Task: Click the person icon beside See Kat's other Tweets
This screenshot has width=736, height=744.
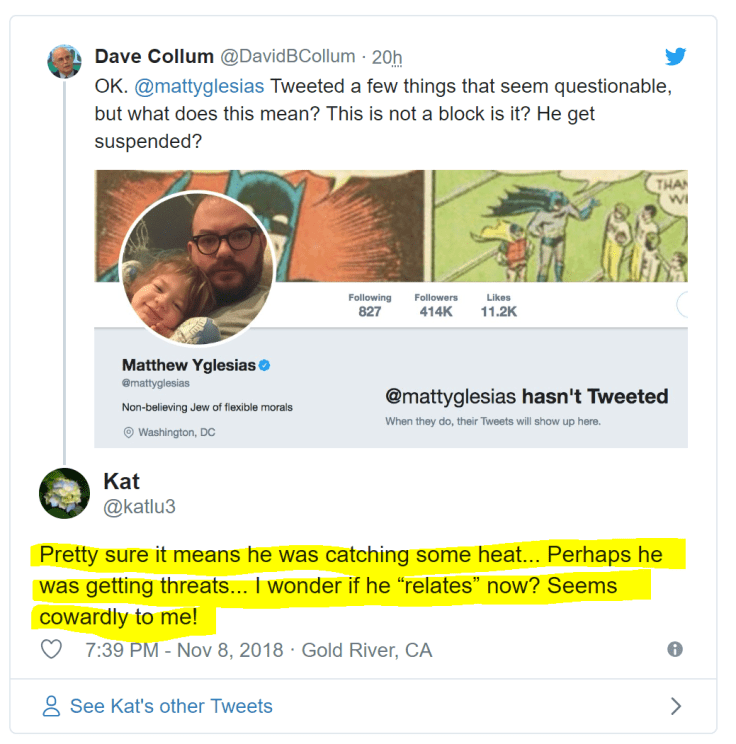Action: pyautogui.click(x=51, y=706)
